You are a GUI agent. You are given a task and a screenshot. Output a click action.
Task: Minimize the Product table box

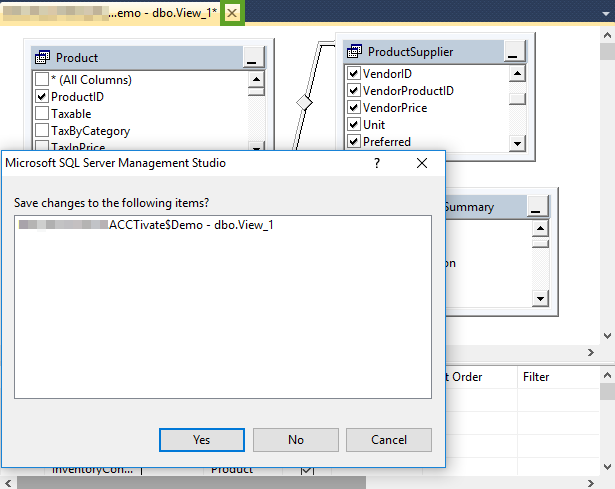253,57
